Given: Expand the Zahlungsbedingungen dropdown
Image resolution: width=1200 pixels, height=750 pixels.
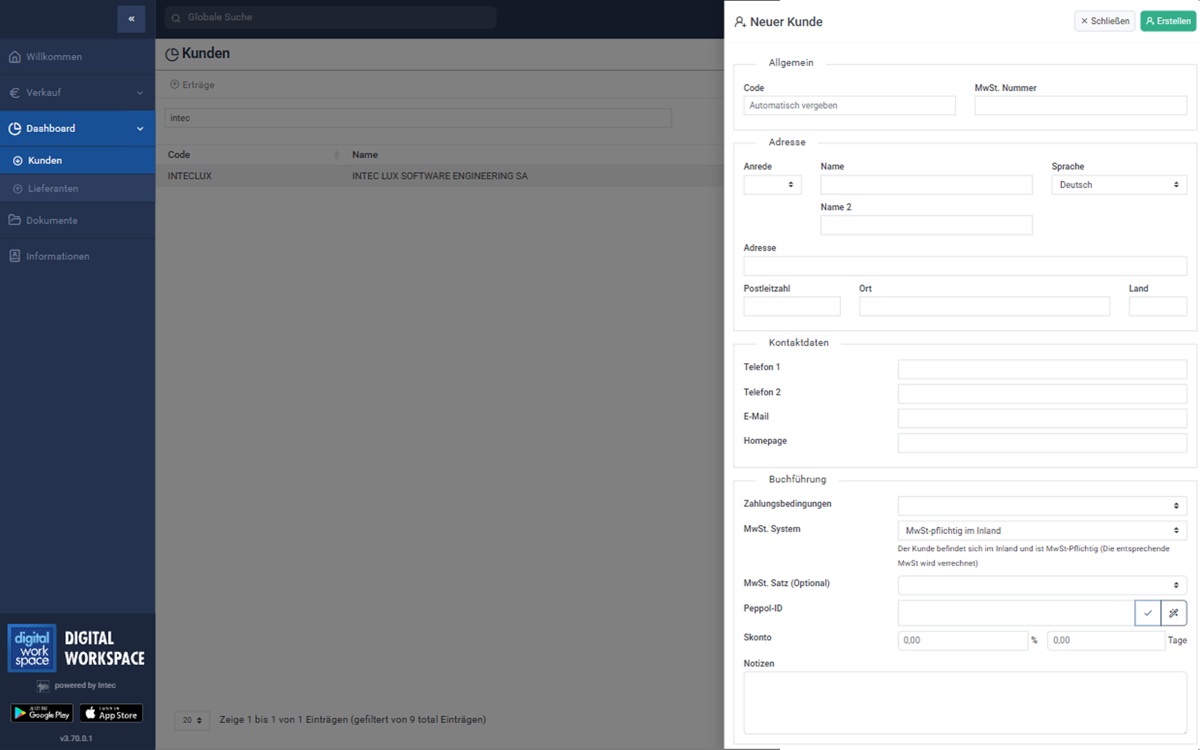Looking at the screenshot, I should (1042, 506).
